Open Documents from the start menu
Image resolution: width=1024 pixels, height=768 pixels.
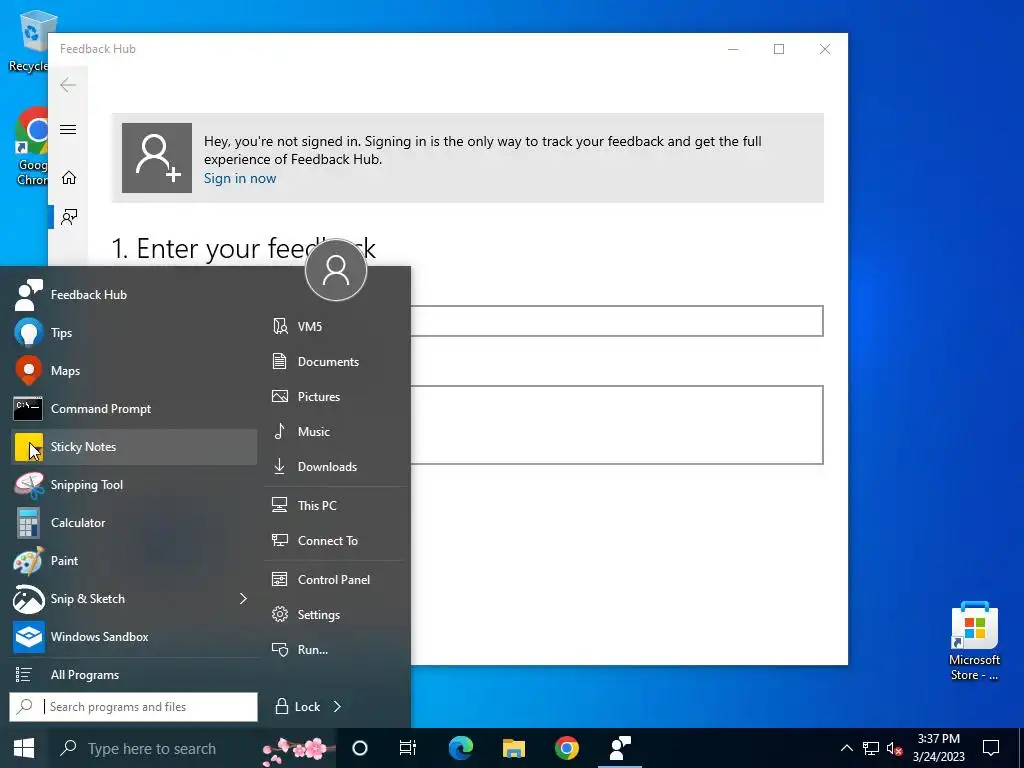click(x=336, y=361)
